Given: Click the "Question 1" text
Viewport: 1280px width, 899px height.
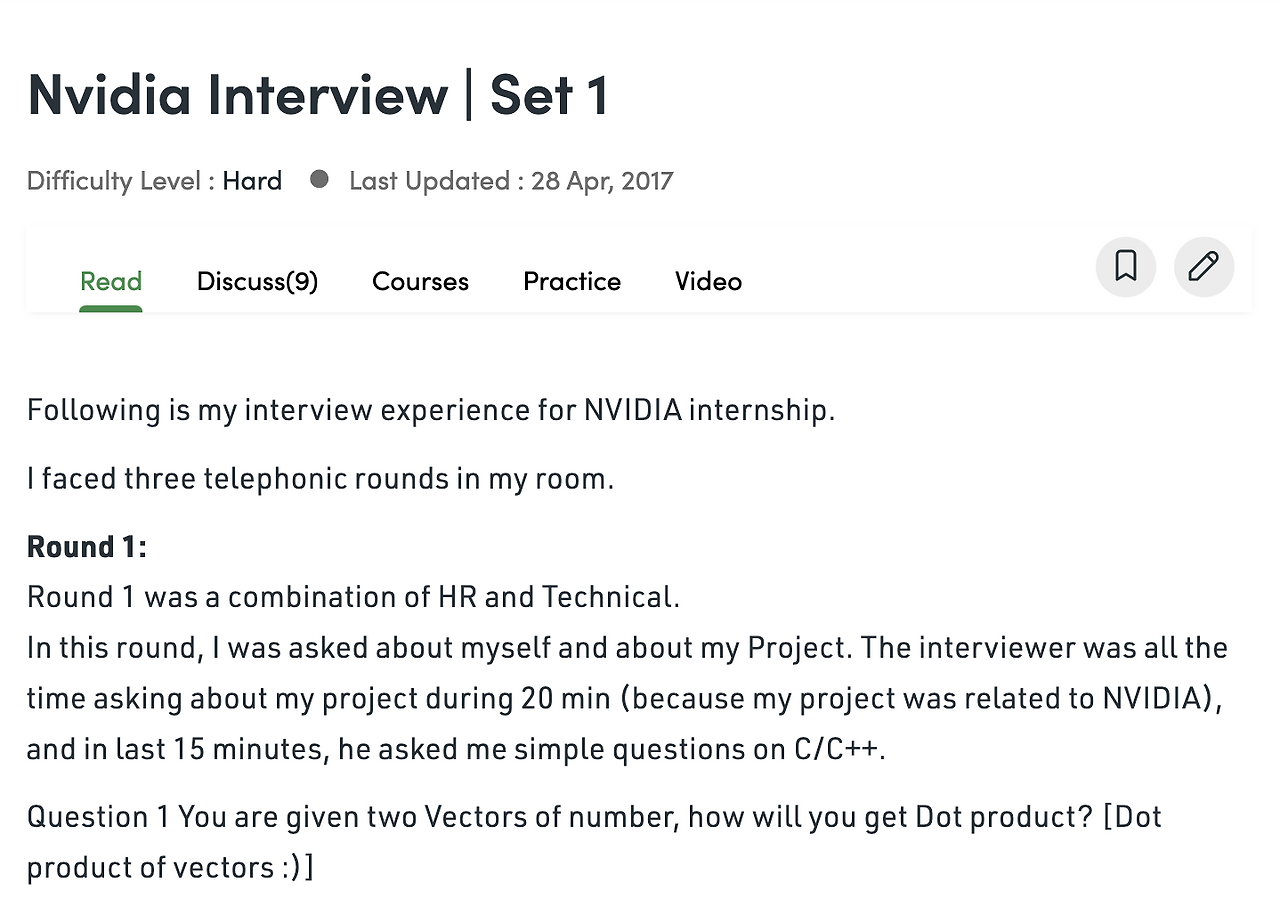Looking at the screenshot, I should tap(98, 817).
